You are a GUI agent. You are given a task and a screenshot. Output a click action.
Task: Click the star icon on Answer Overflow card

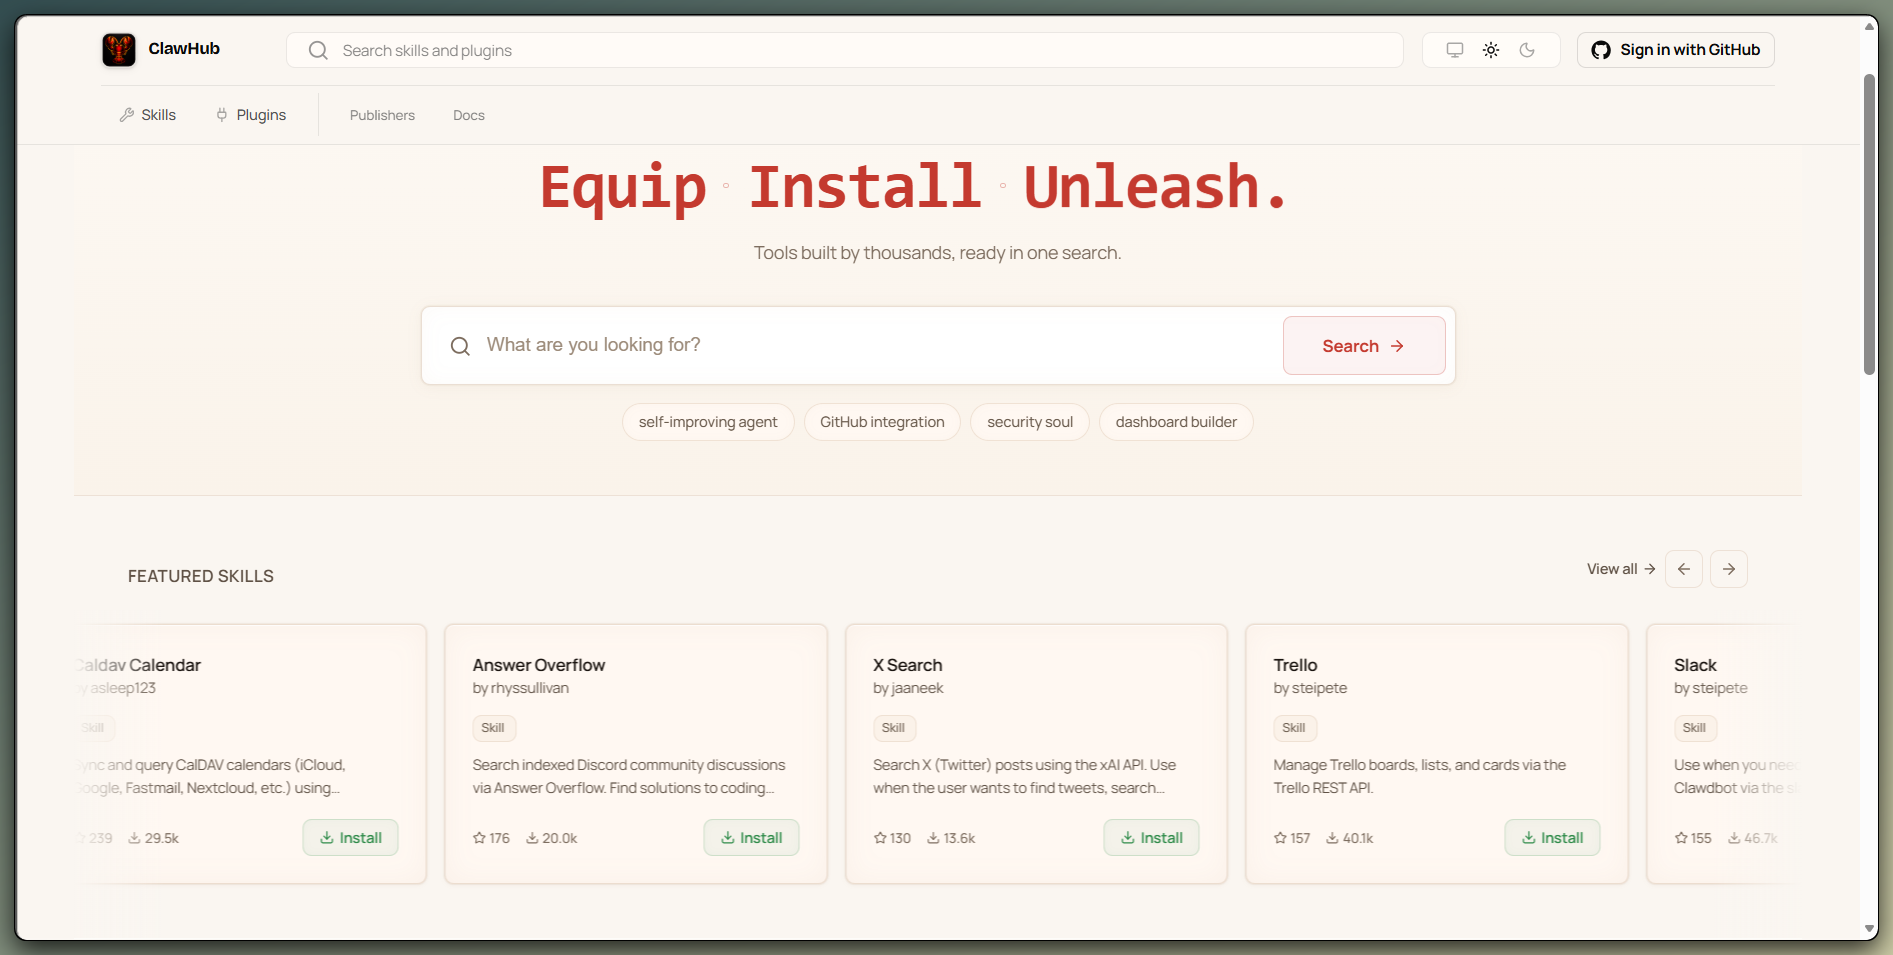coord(479,838)
